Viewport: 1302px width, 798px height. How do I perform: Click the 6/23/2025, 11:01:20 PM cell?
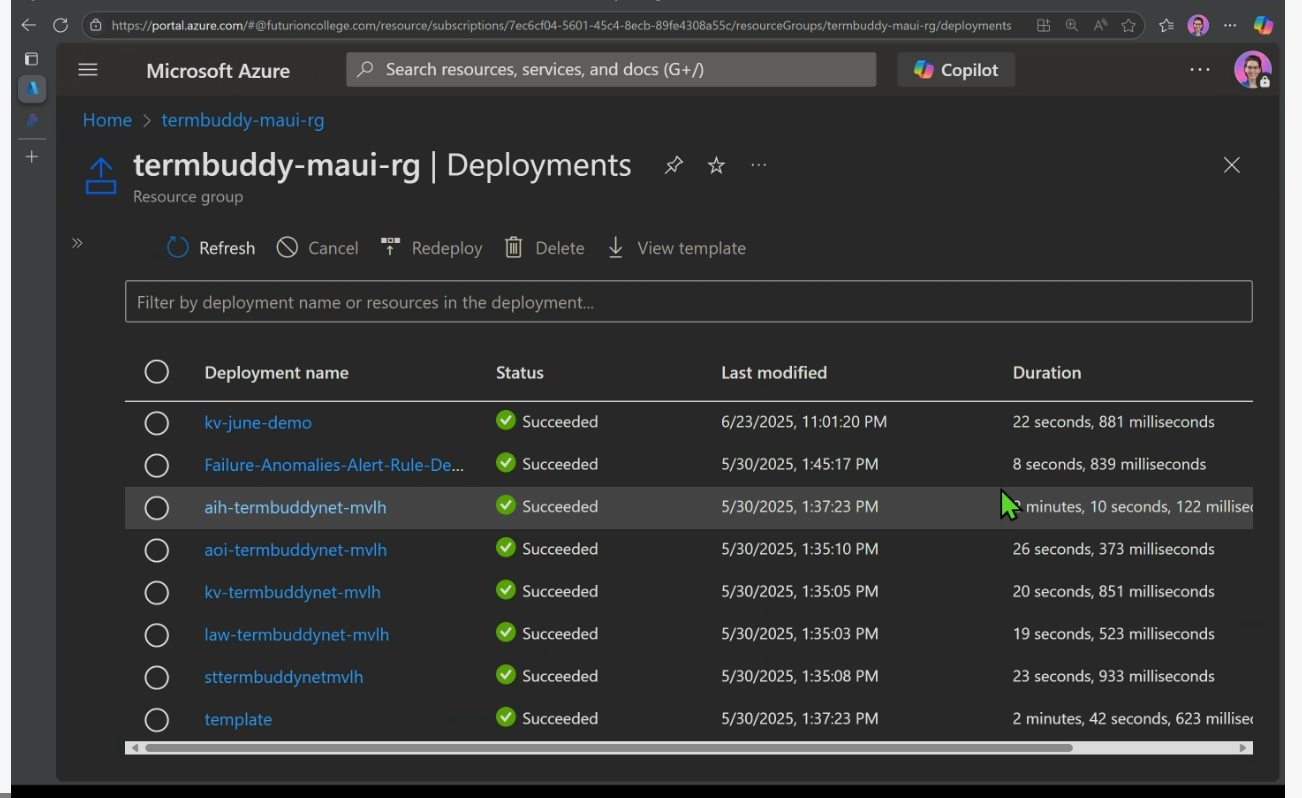[x=804, y=422]
